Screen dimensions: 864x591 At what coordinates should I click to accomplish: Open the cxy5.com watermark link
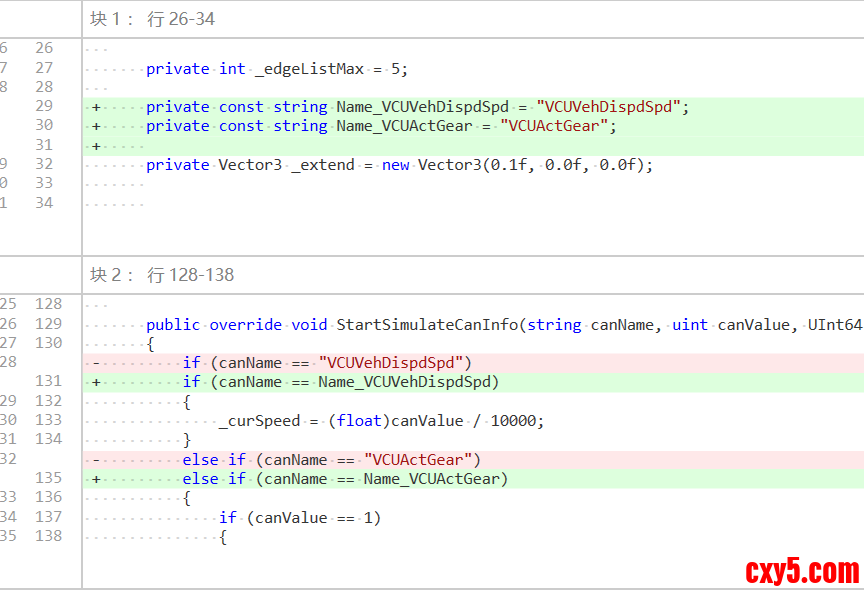click(x=801, y=571)
